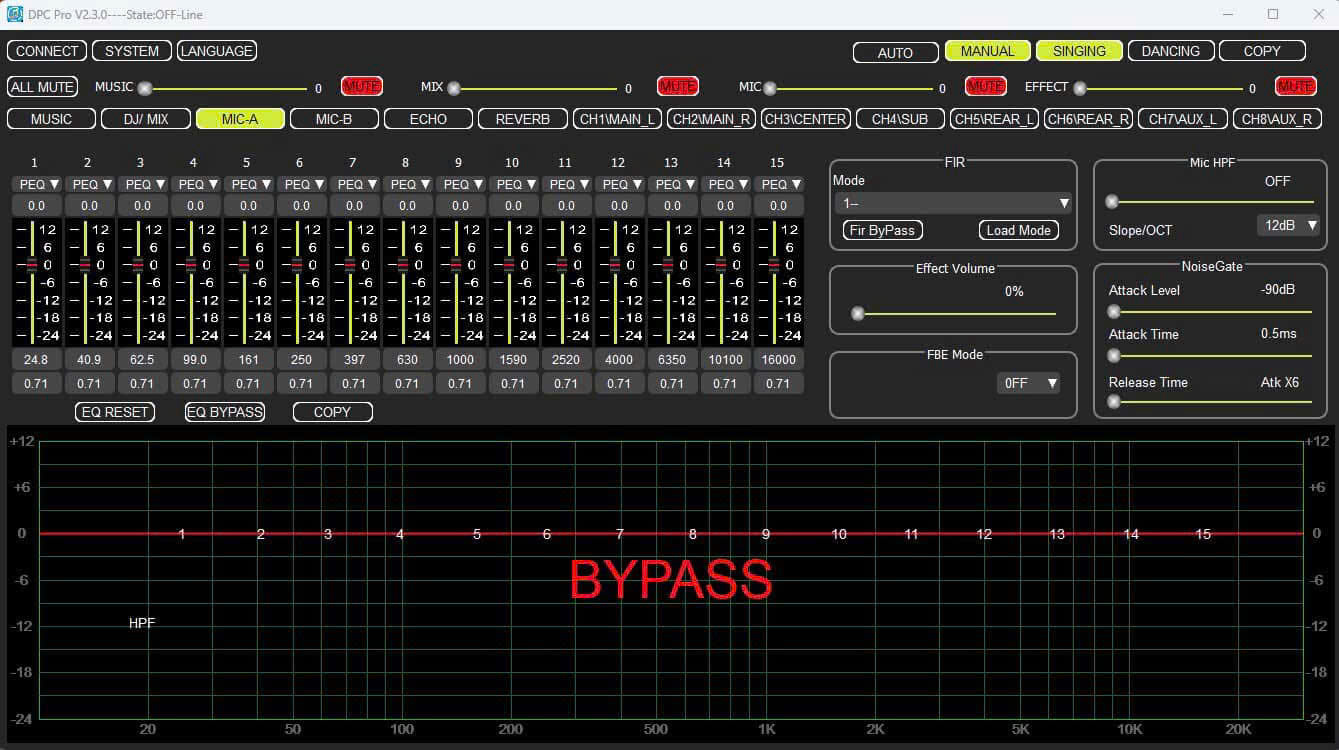The width and height of the screenshot is (1339, 750).
Task: Open the Slope/OCT 12dB dropdown
Action: tap(1288, 225)
